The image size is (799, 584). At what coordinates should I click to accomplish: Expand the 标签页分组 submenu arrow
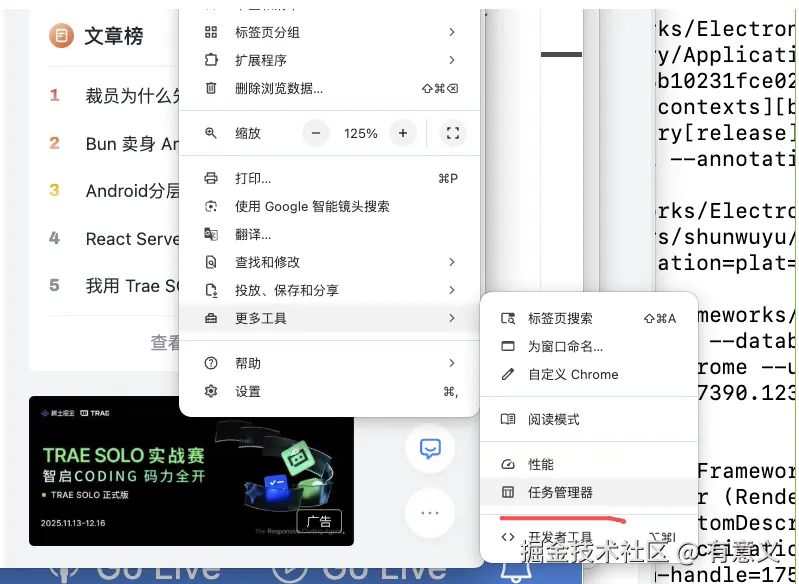pyautogui.click(x=451, y=32)
